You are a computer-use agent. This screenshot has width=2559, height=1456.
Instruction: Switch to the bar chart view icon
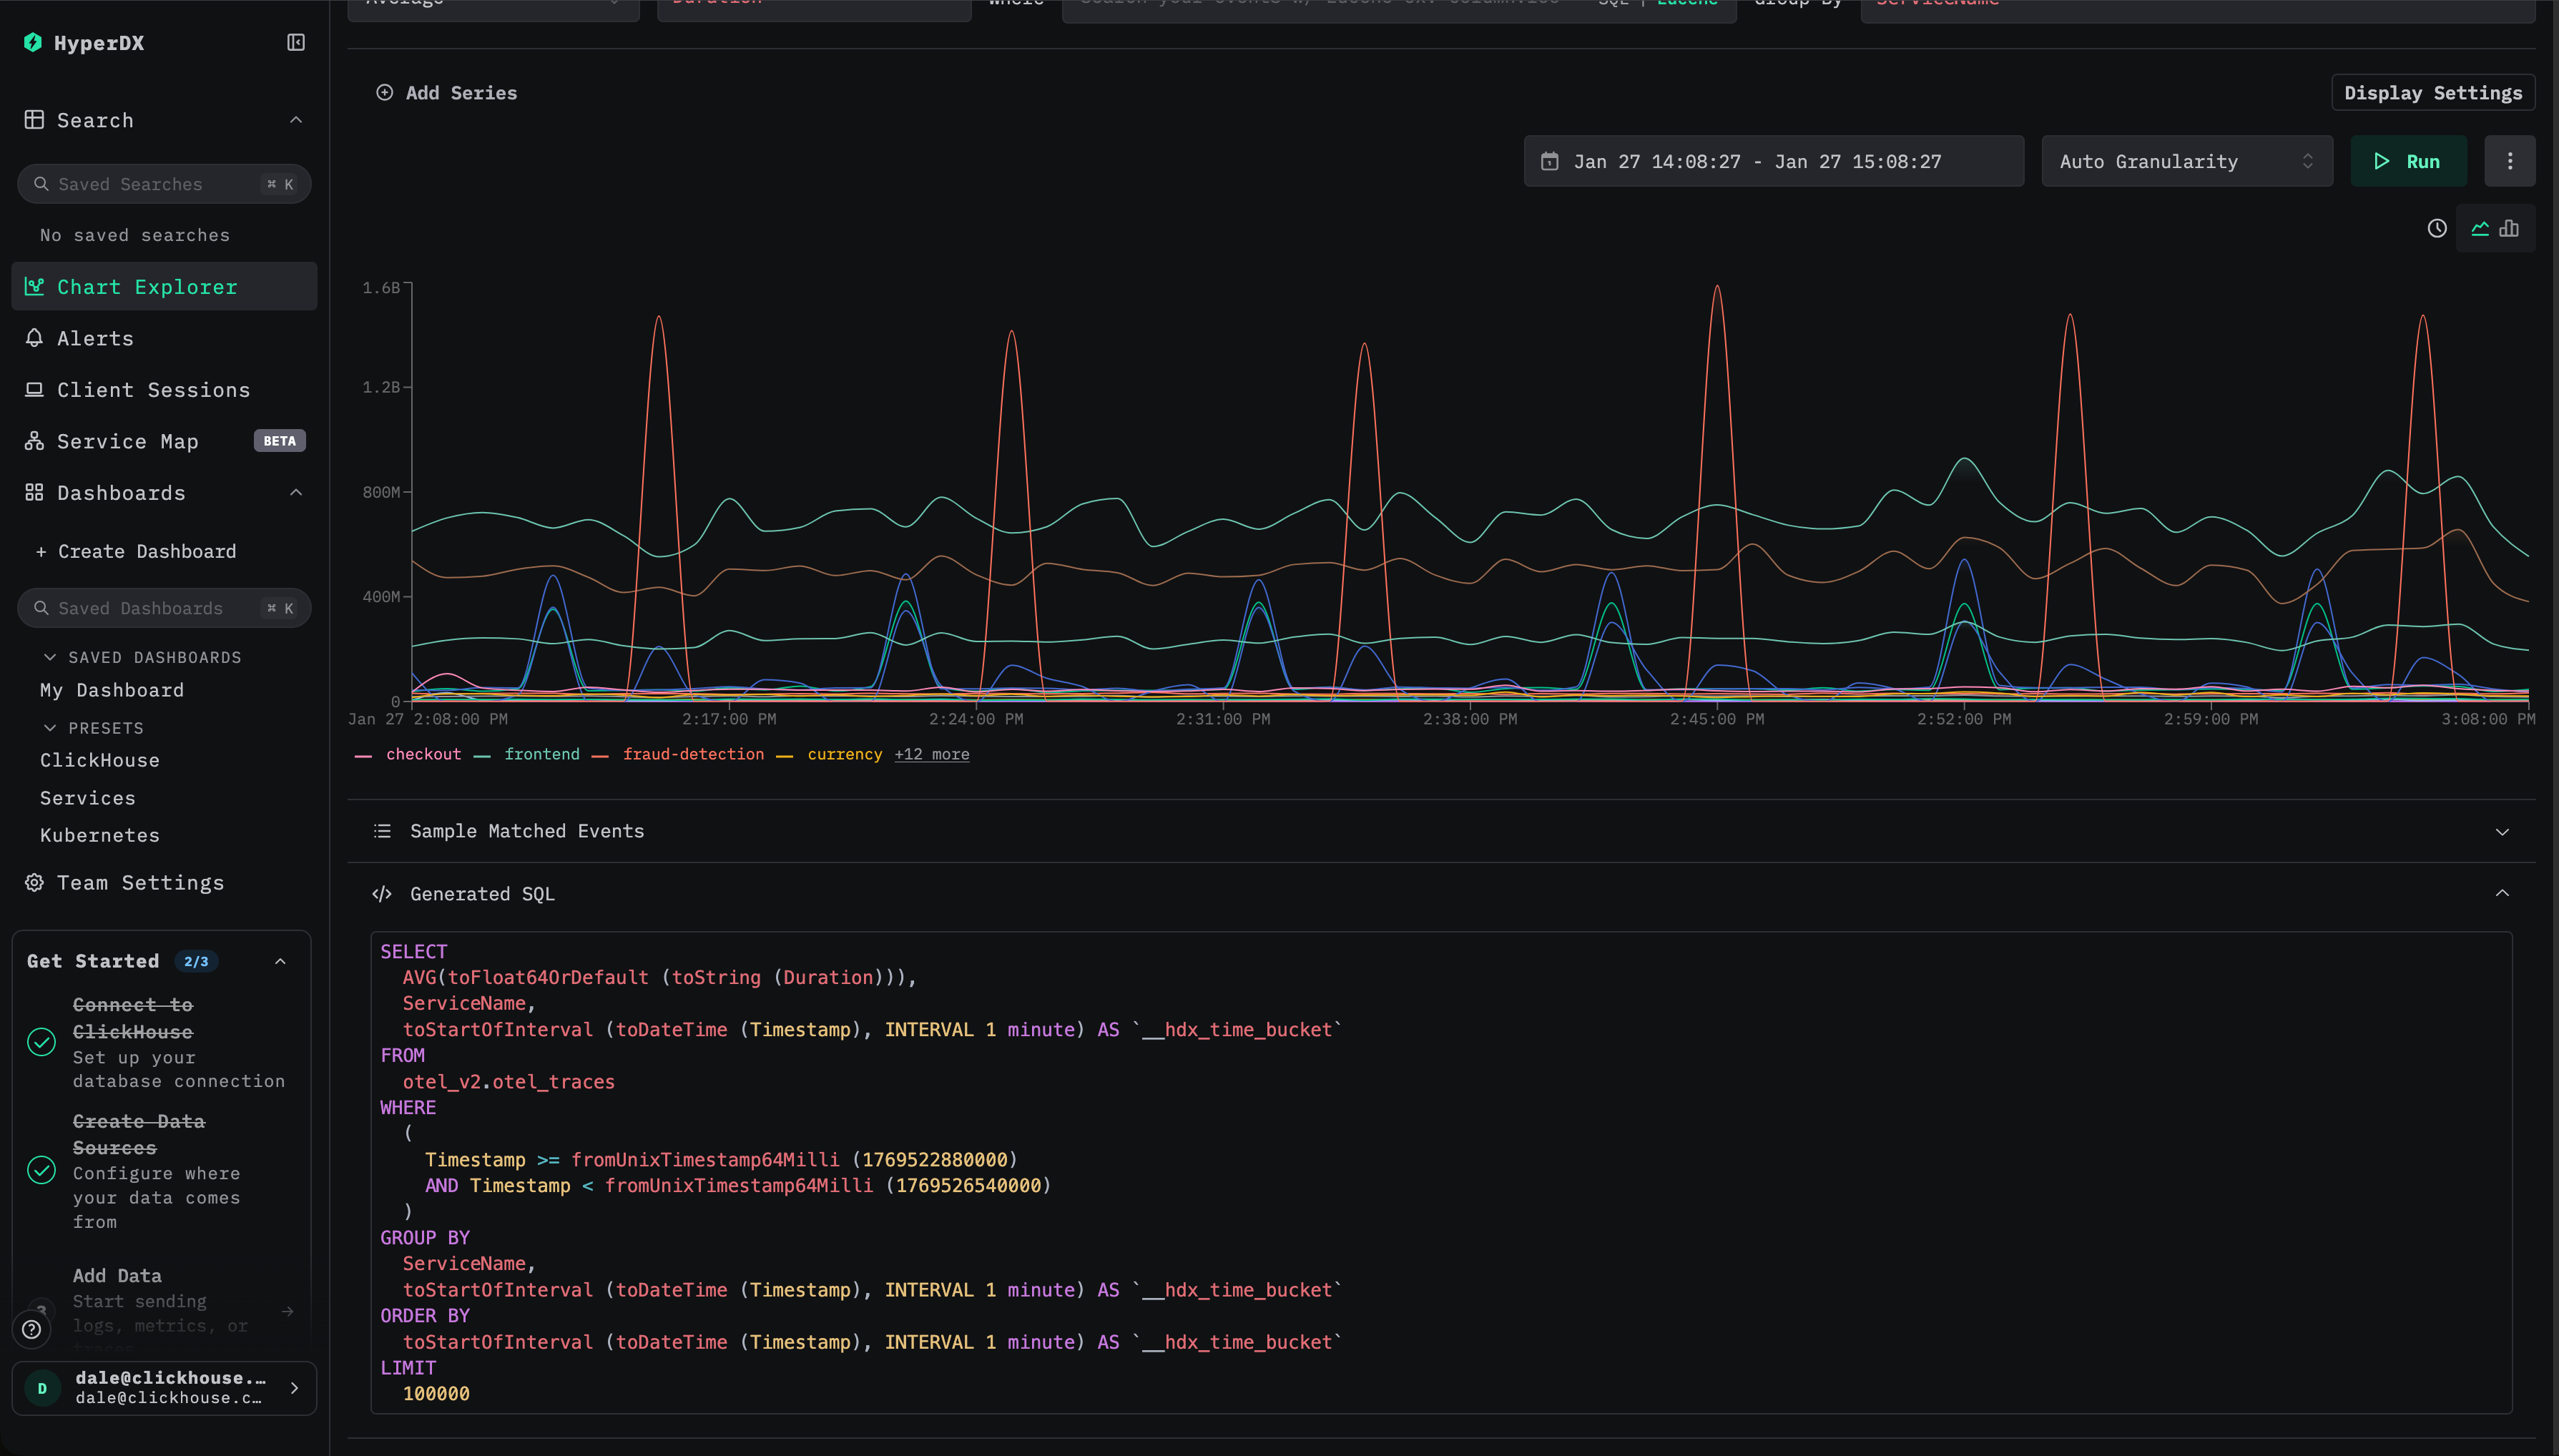[x=2510, y=228]
